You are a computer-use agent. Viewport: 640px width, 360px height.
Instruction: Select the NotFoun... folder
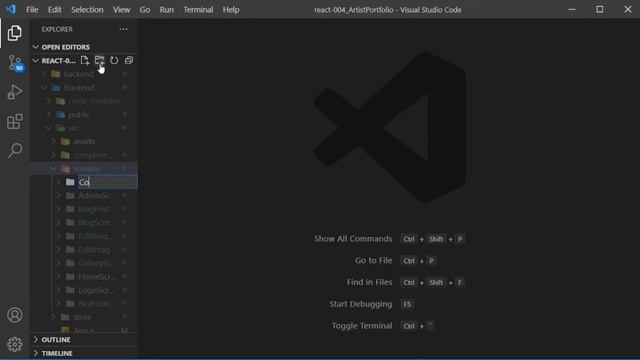(84, 303)
